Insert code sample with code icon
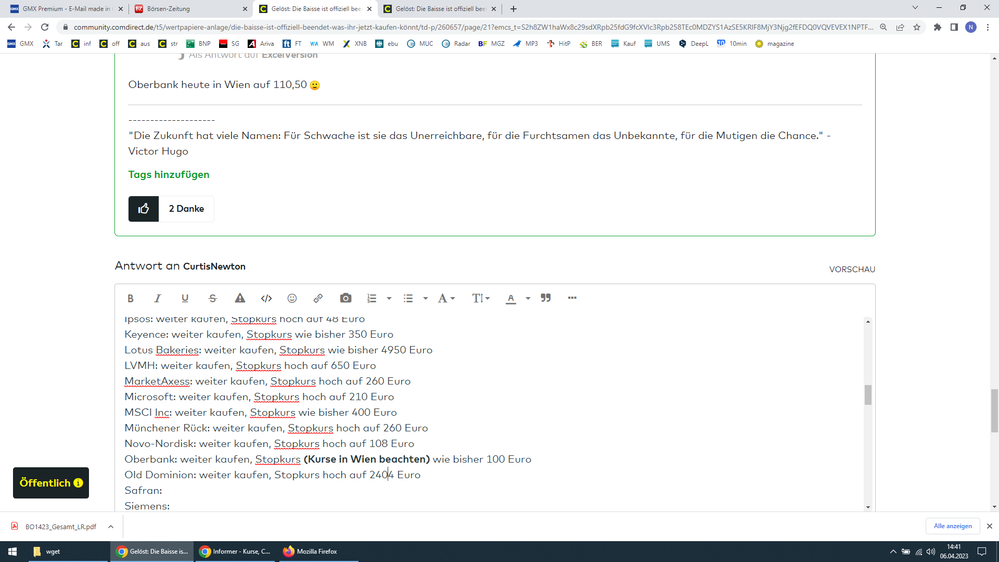This screenshot has width=999, height=562. [266, 298]
